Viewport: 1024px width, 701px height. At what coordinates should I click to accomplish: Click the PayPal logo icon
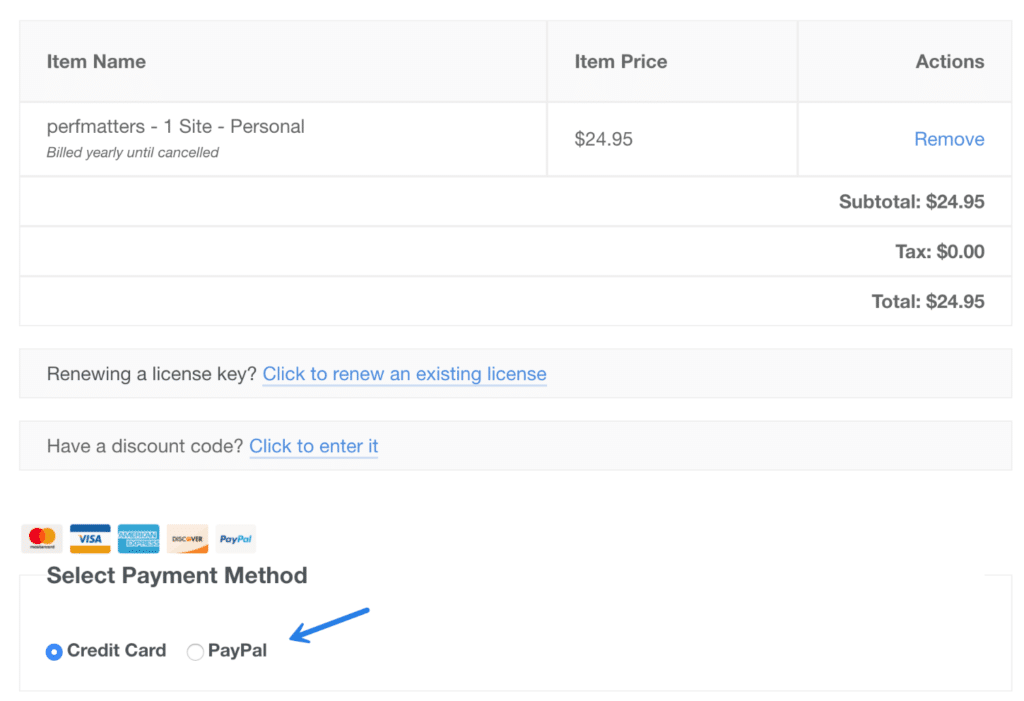[235, 538]
